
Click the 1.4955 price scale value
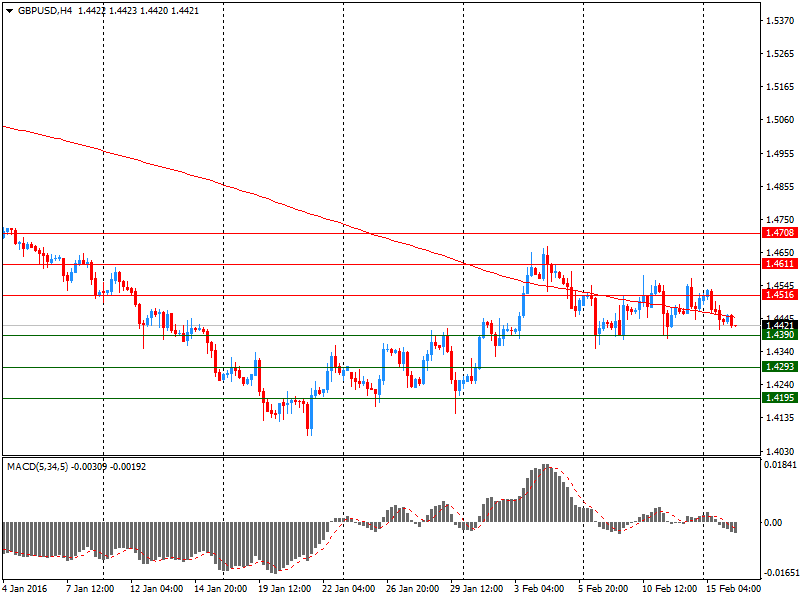click(781, 154)
